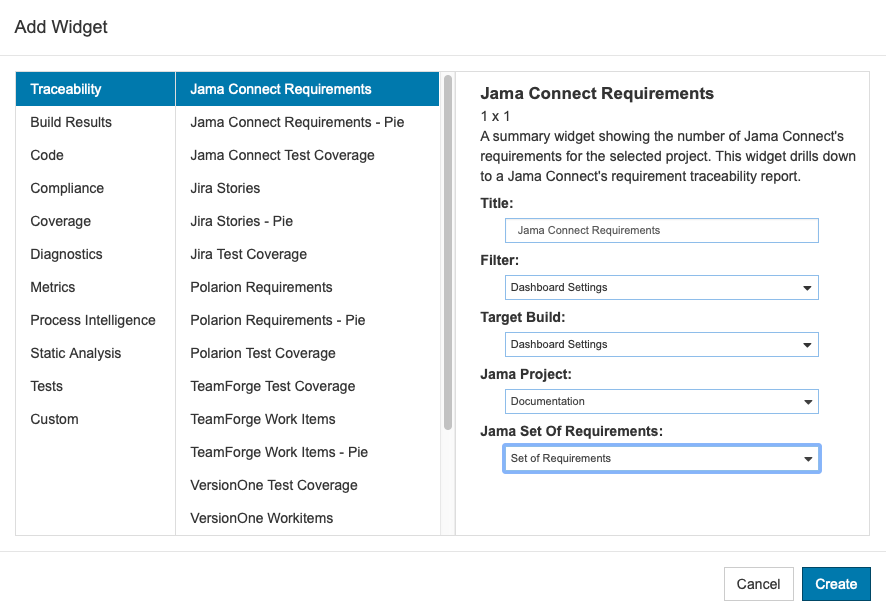Select the Jira Test Coverage widget

point(307,254)
